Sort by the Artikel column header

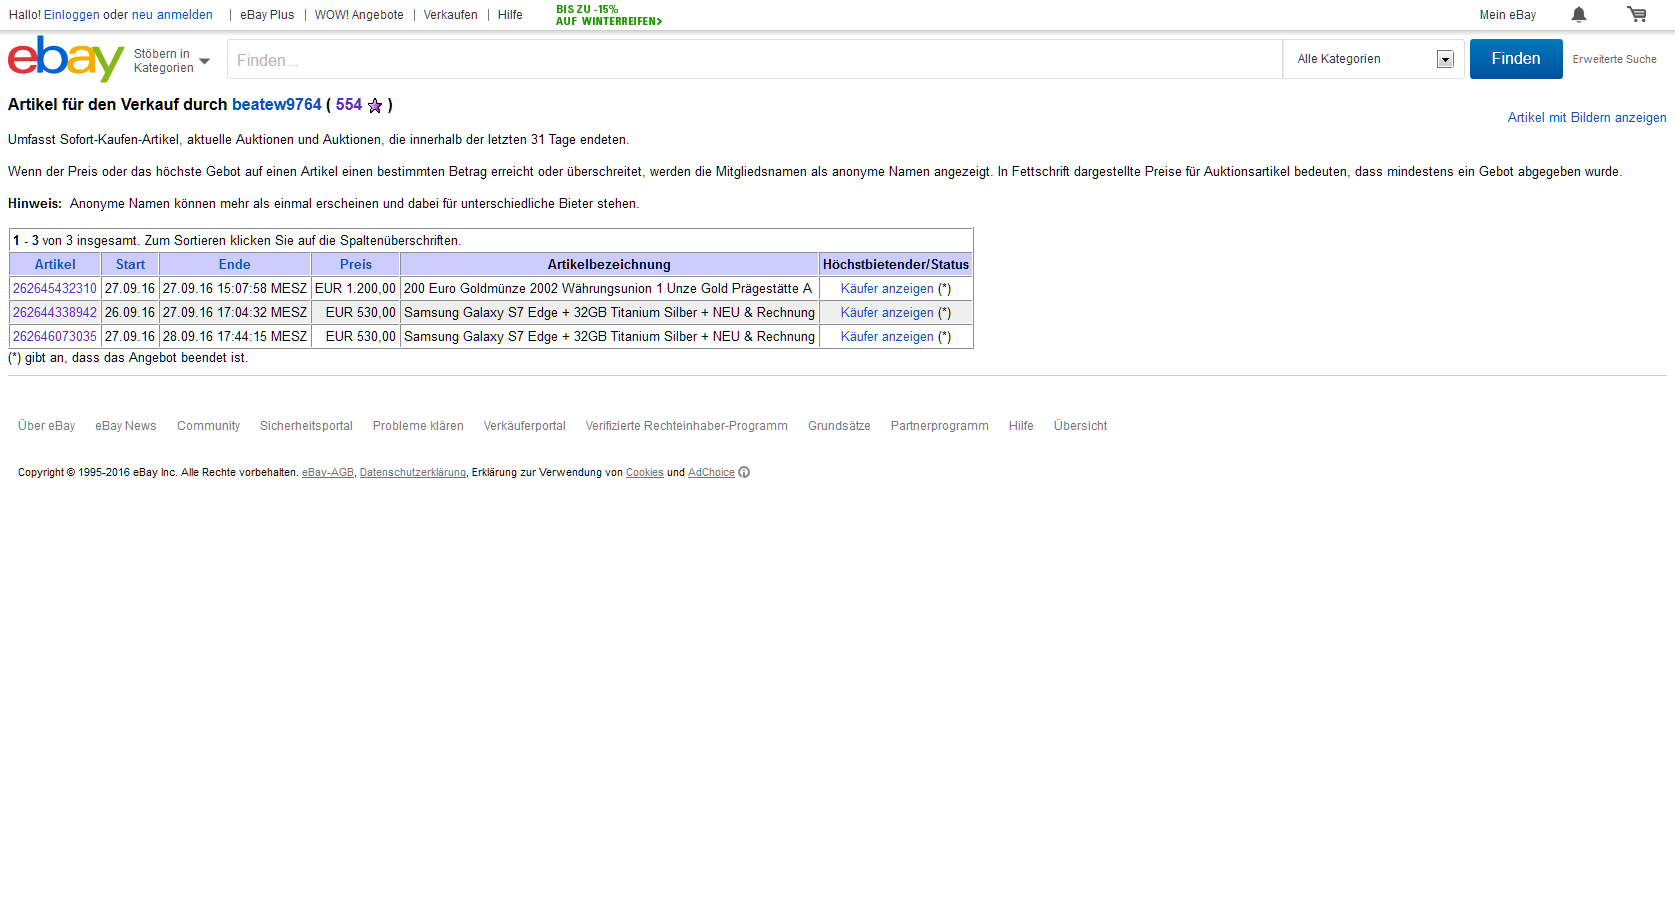pos(55,265)
